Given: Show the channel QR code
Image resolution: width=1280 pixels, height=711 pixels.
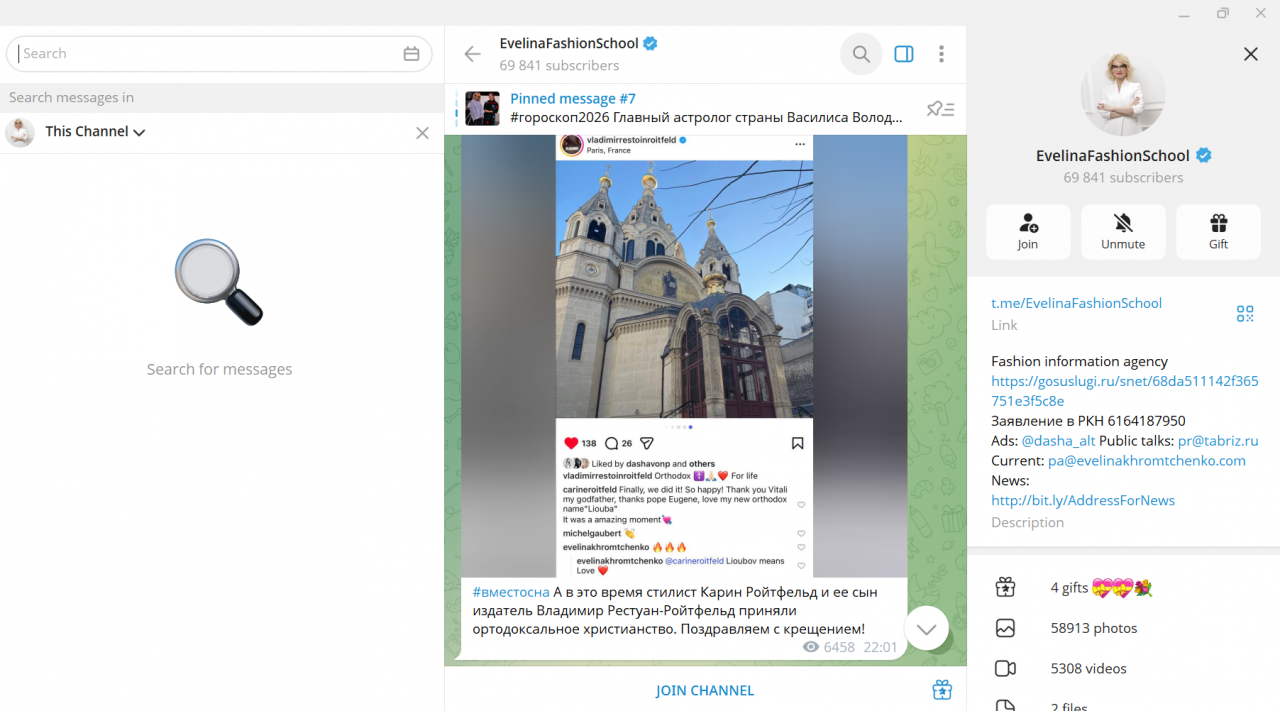Looking at the screenshot, I should tap(1245, 314).
